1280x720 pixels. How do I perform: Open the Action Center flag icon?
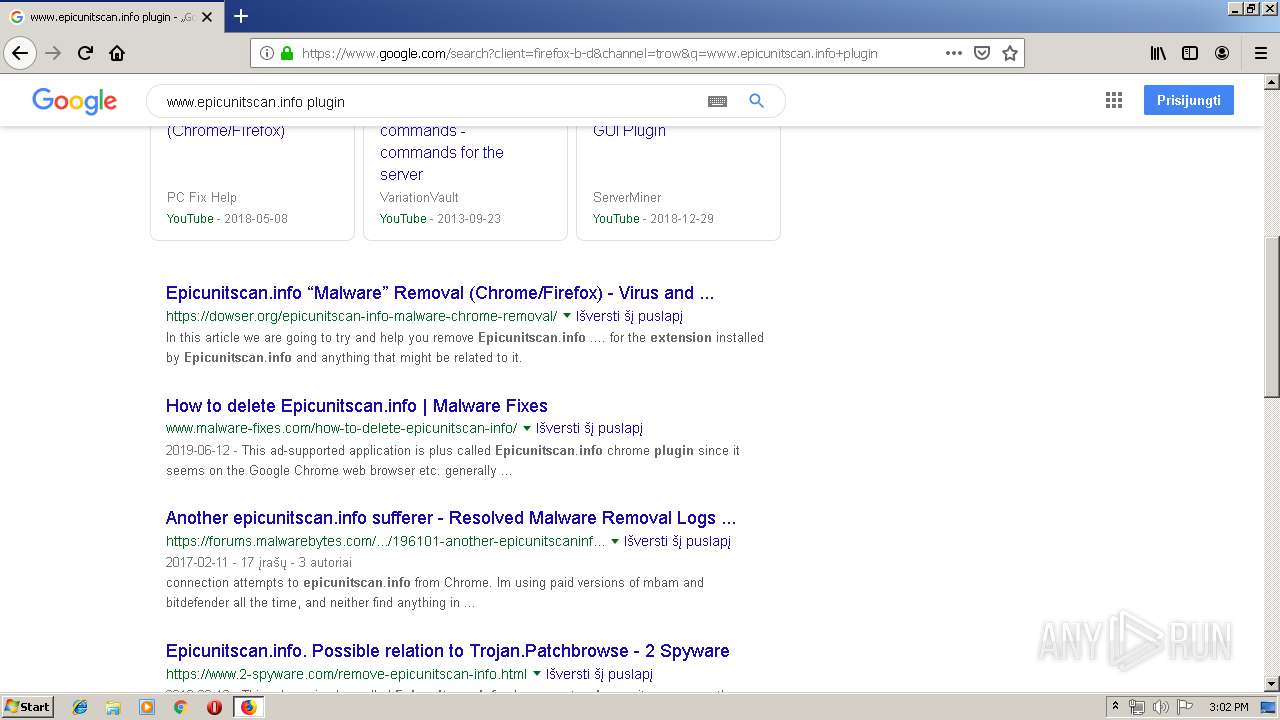click(1184, 707)
